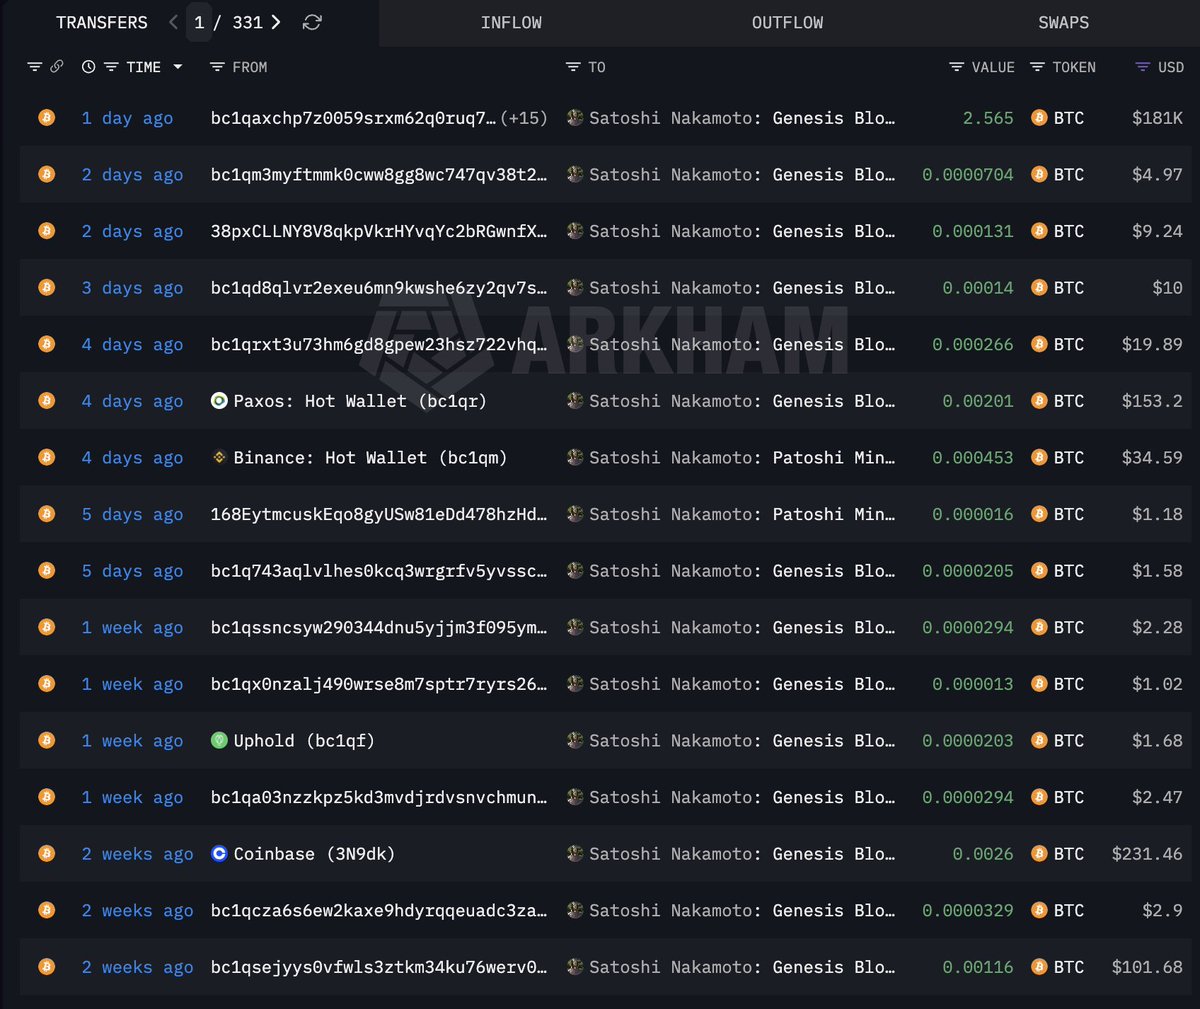The width and height of the screenshot is (1200, 1009).
Task: Click the Uphold logo icon
Action: pos(219,741)
